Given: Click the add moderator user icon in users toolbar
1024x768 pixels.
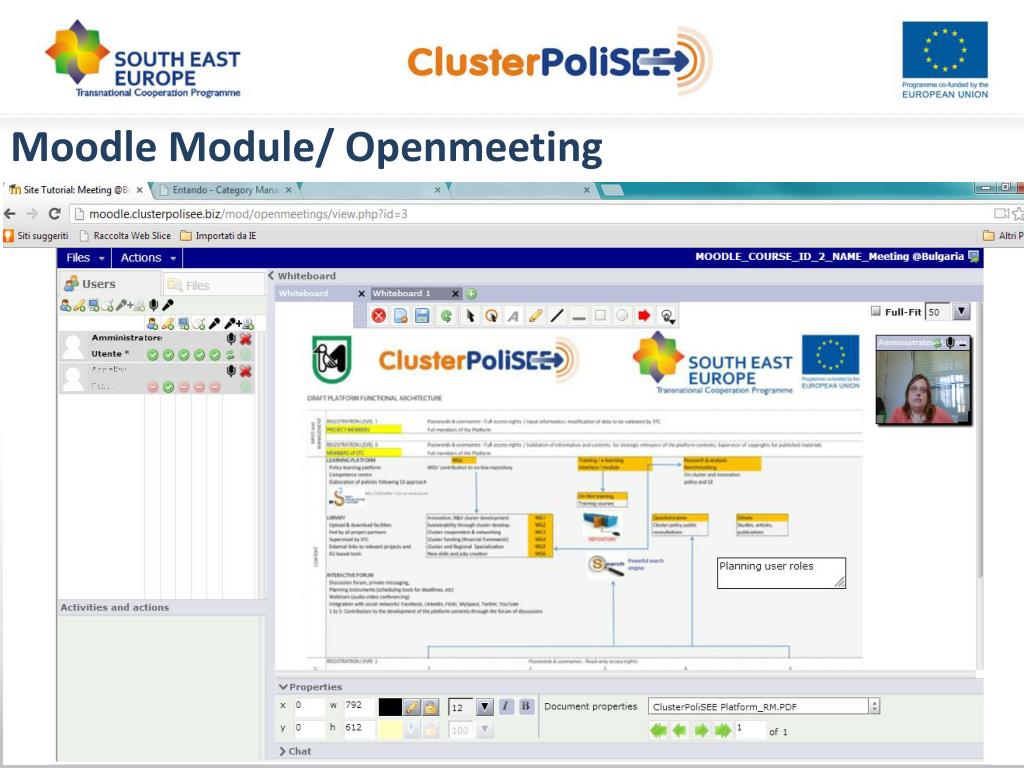Looking at the screenshot, I should 65,305.
